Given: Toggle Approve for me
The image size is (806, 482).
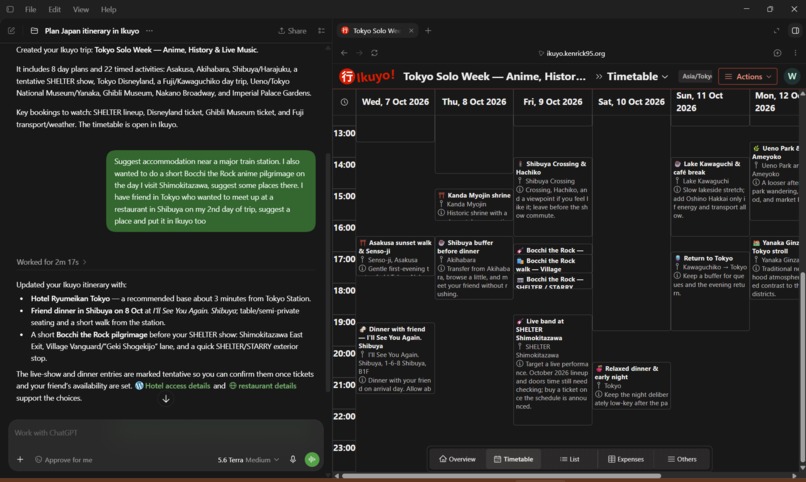Looking at the screenshot, I should click(63, 459).
